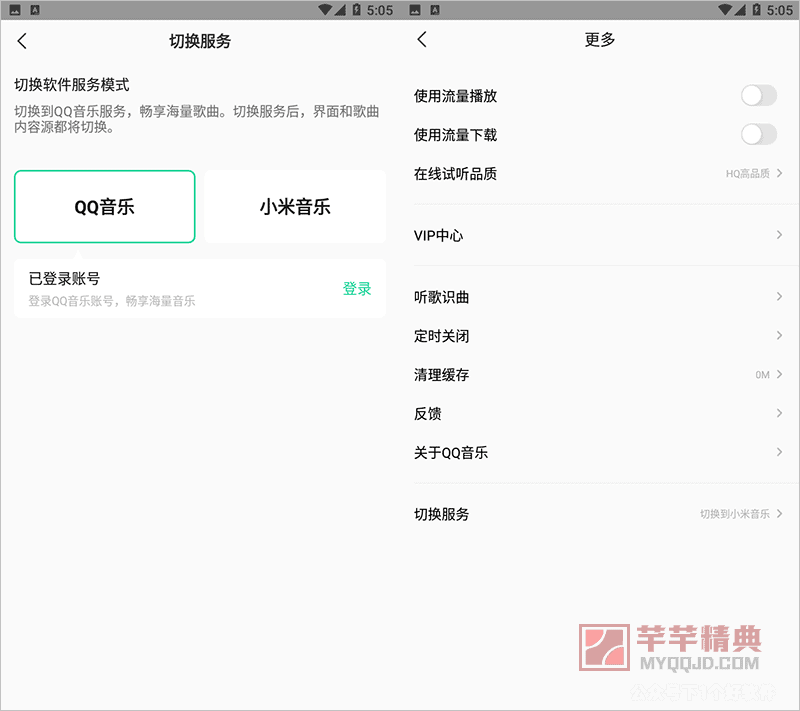This screenshot has width=800, height=711.
Task: Click the 更多 page title
Action: coord(600,39)
